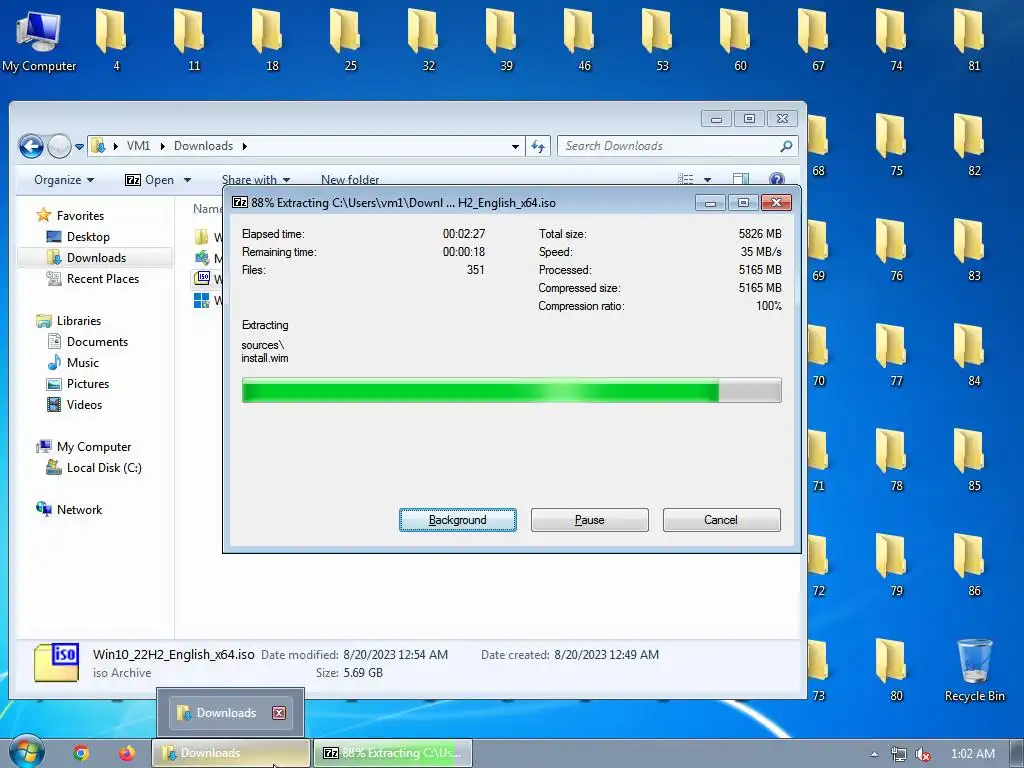Expand the Open button dropdown arrow

[x=187, y=180]
